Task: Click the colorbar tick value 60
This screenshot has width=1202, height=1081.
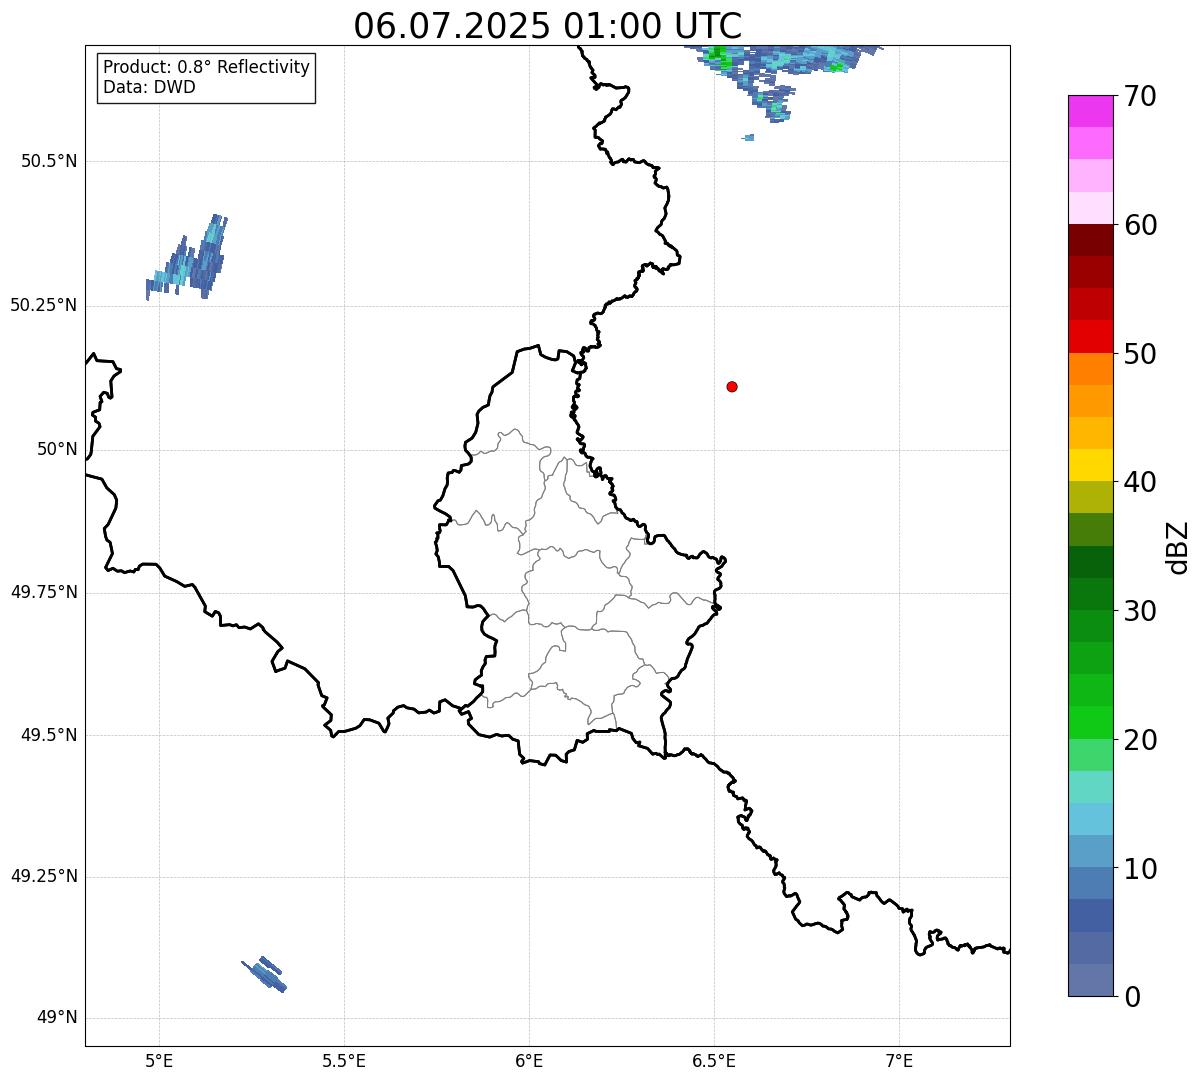Action: (x=1141, y=225)
